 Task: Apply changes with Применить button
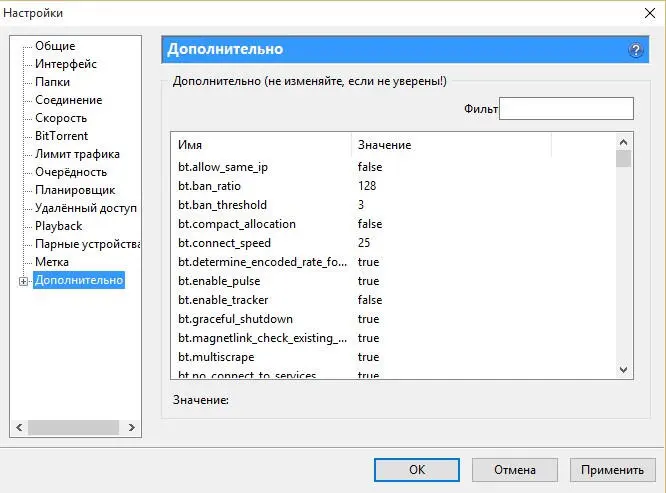click(x=612, y=470)
